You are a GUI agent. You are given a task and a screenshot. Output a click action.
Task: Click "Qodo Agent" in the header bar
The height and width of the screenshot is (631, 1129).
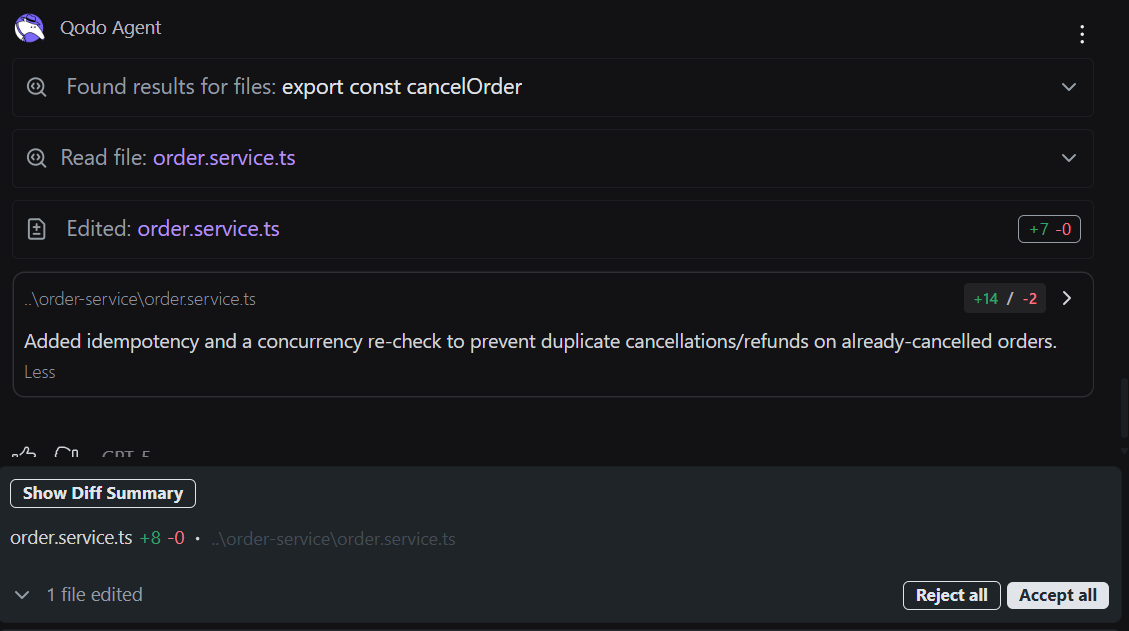tap(110, 27)
